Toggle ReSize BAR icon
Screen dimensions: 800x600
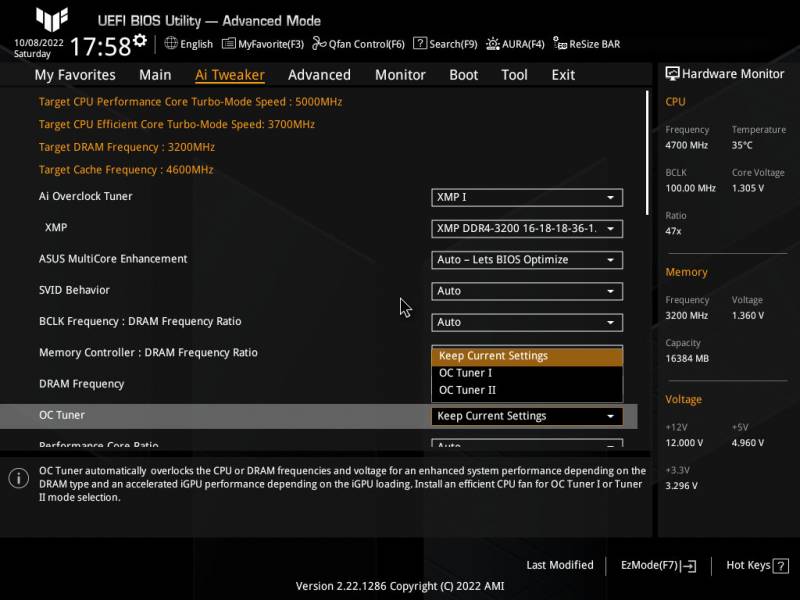[560, 43]
